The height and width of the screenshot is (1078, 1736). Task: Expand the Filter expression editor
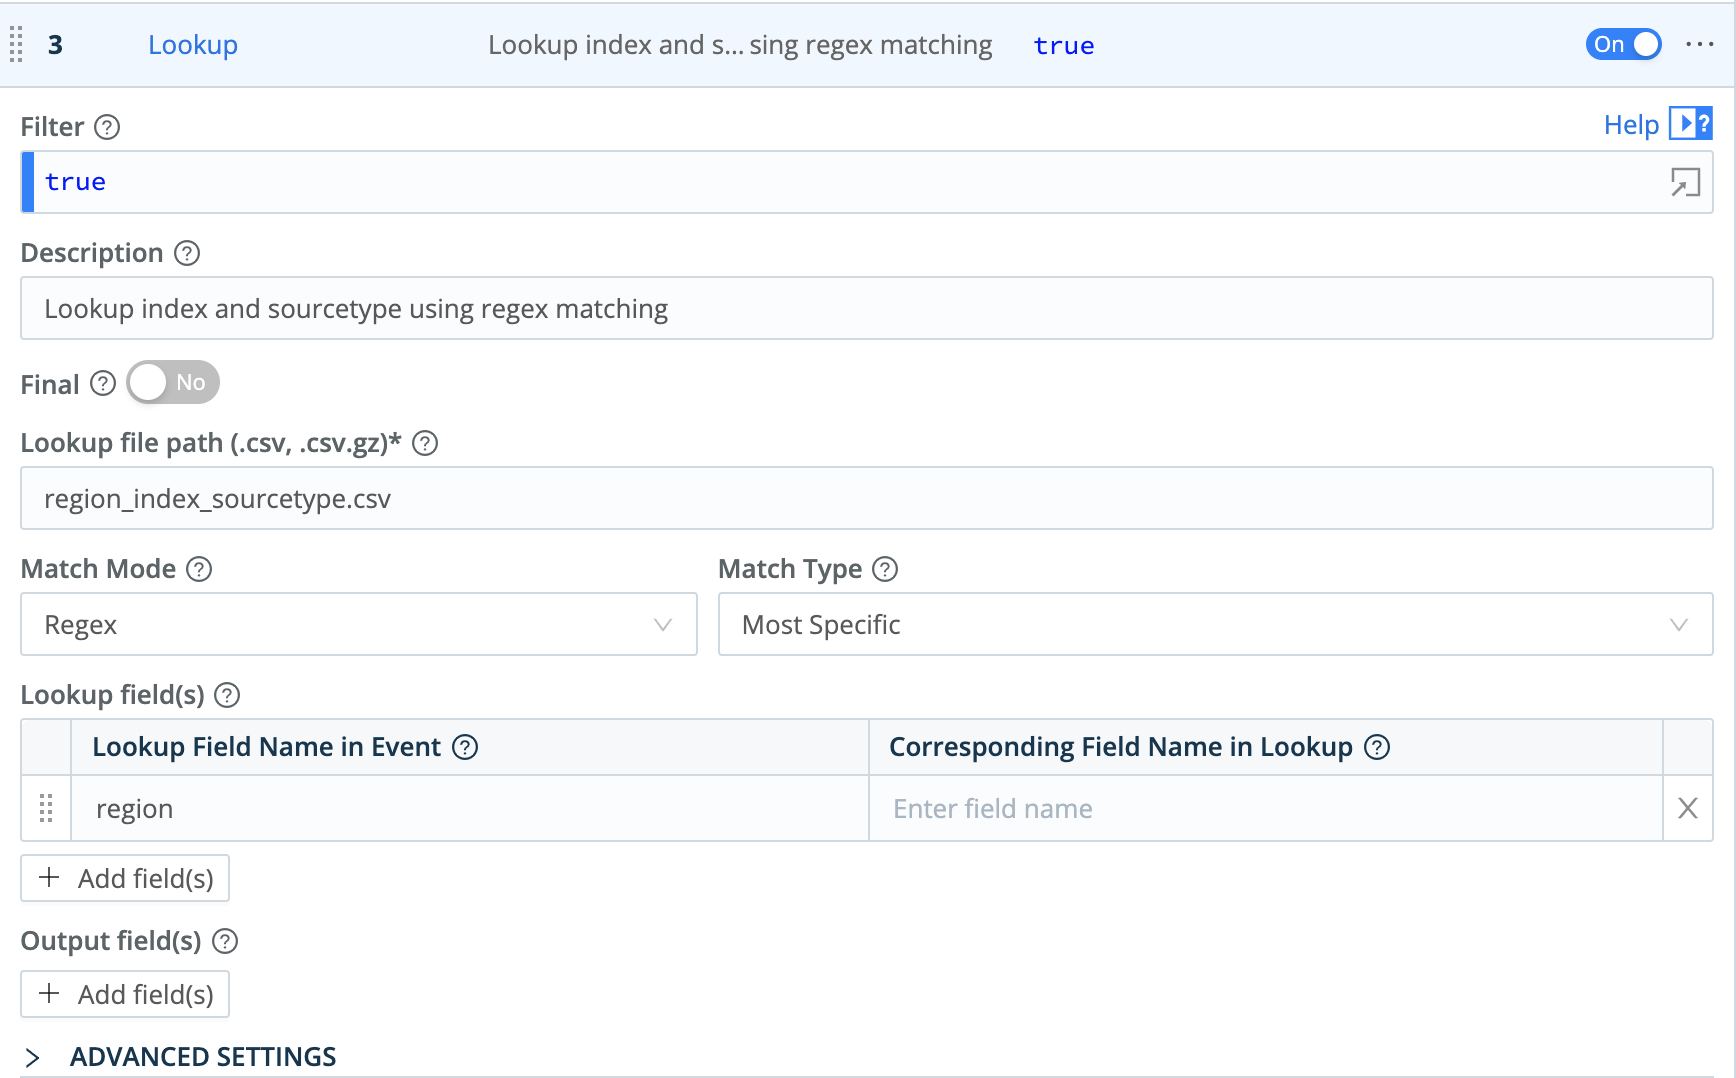tap(1685, 182)
